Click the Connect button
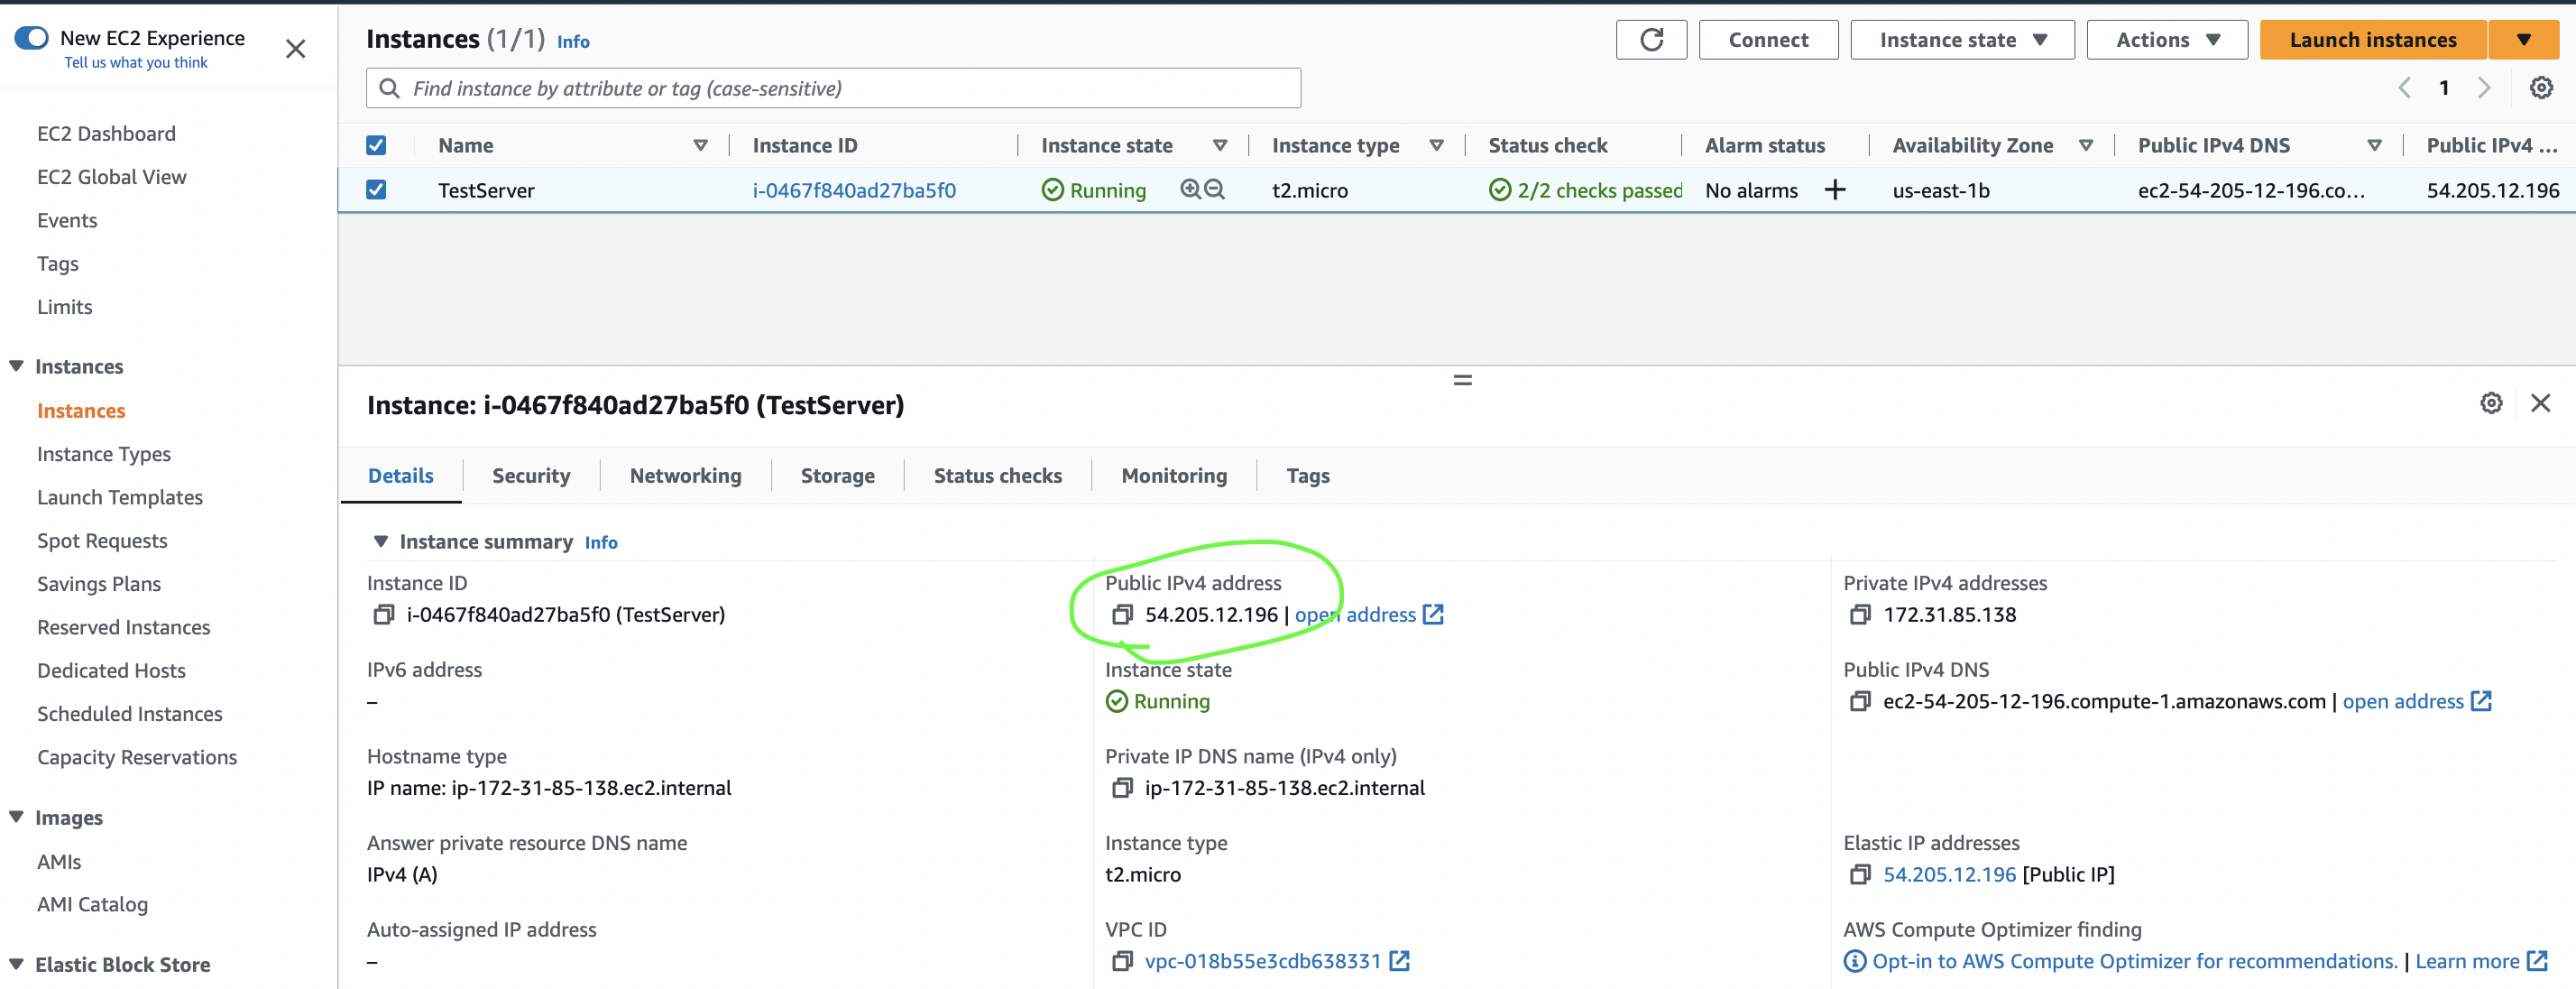 [x=1767, y=40]
